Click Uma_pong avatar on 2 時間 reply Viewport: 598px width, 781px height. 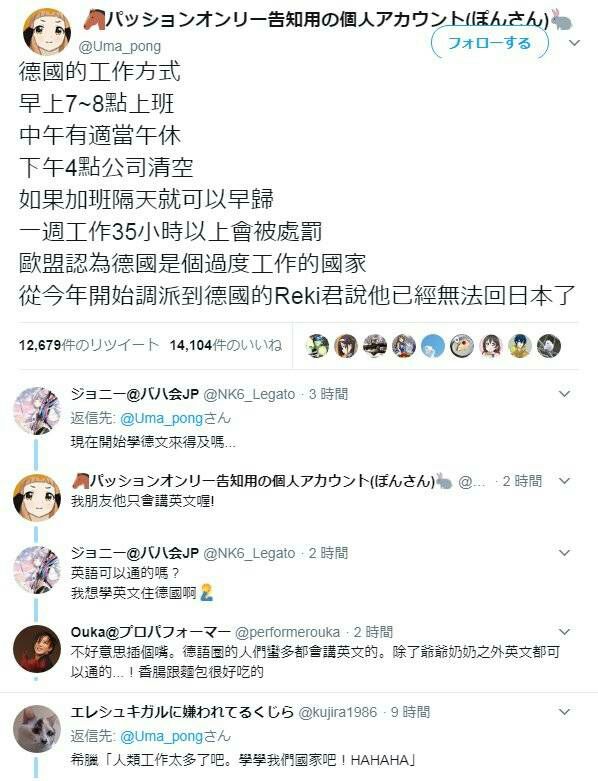tap(36, 498)
